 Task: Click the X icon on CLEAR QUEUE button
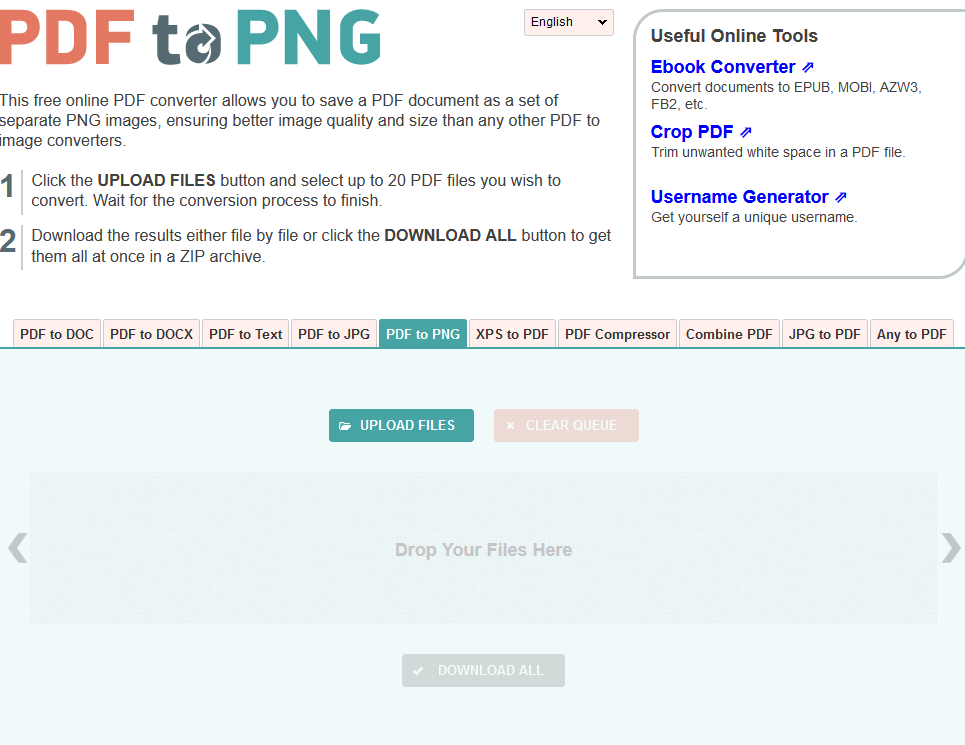click(511, 425)
